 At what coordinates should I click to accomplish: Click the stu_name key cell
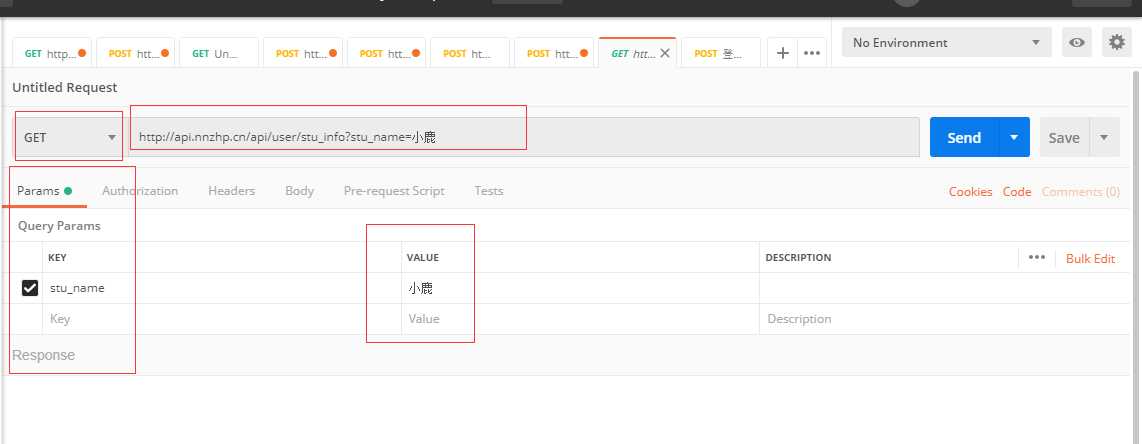coord(221,288)
